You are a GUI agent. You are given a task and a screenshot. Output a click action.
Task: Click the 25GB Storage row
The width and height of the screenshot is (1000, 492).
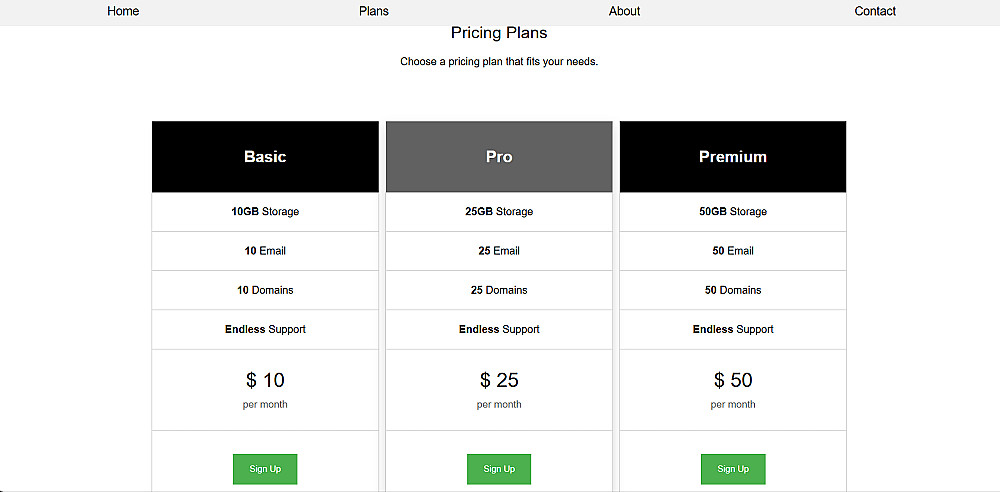pyautogui.click(x=499, y=212)
